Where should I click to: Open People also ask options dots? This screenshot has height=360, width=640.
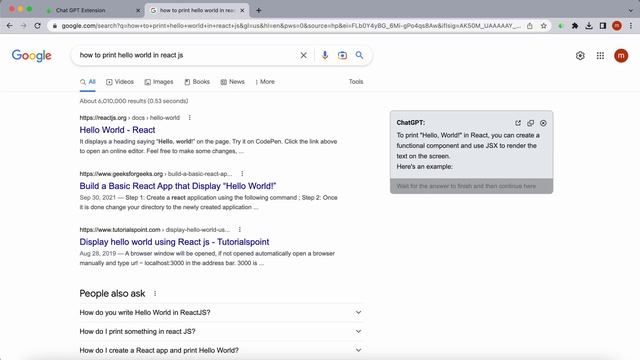[155, 293]
